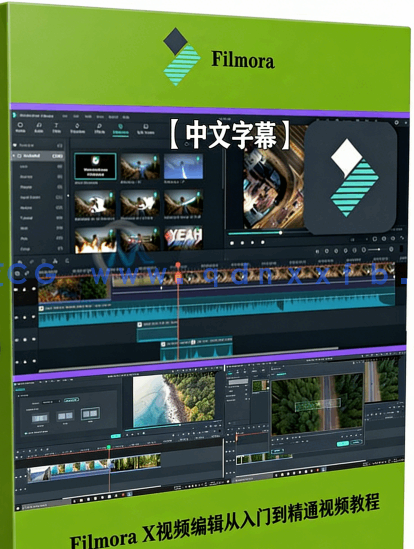Click the text box over the forest road preview

pos(318,404)
